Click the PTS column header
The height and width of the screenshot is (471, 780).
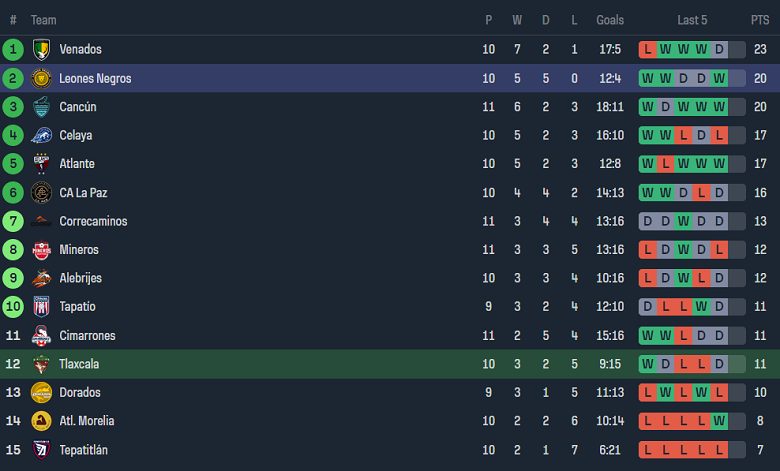tap(760, 20)
